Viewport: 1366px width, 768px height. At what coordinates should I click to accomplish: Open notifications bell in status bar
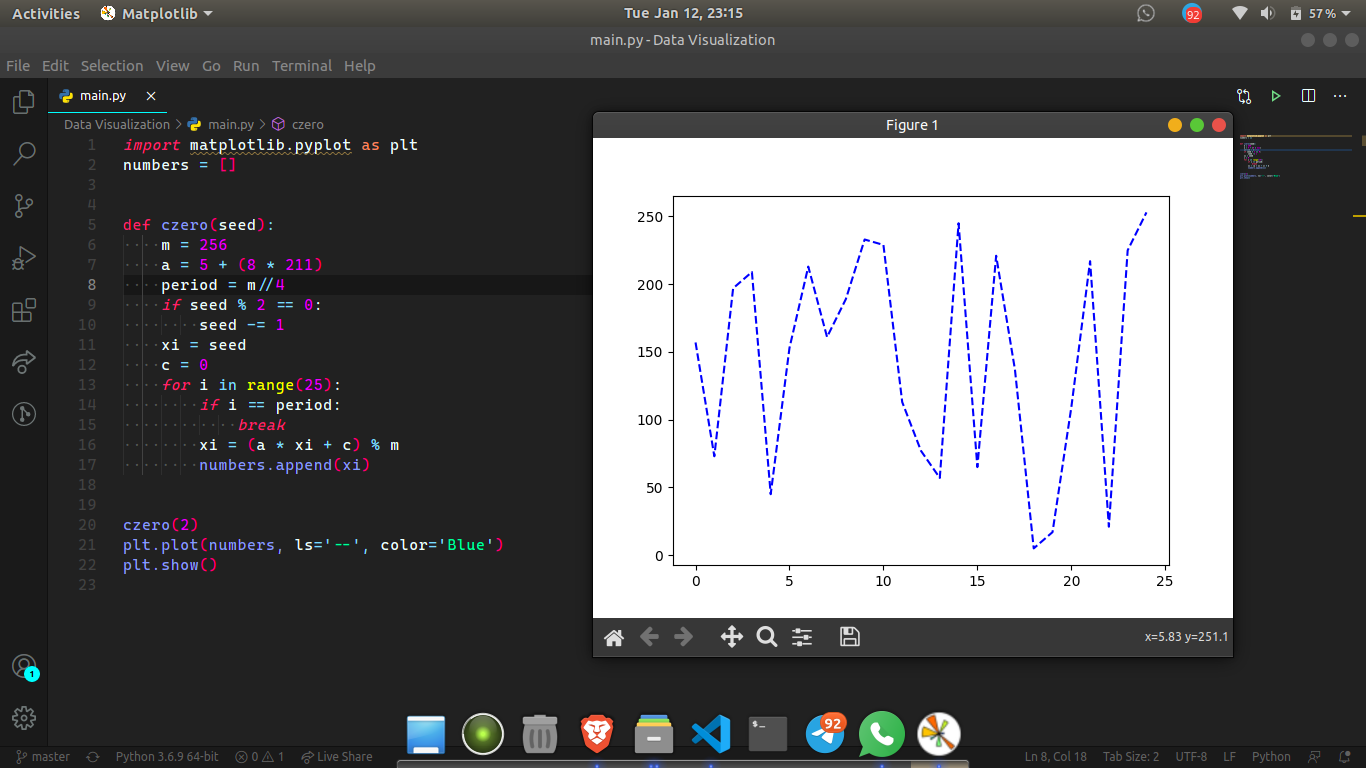(x=1345, y=757)
